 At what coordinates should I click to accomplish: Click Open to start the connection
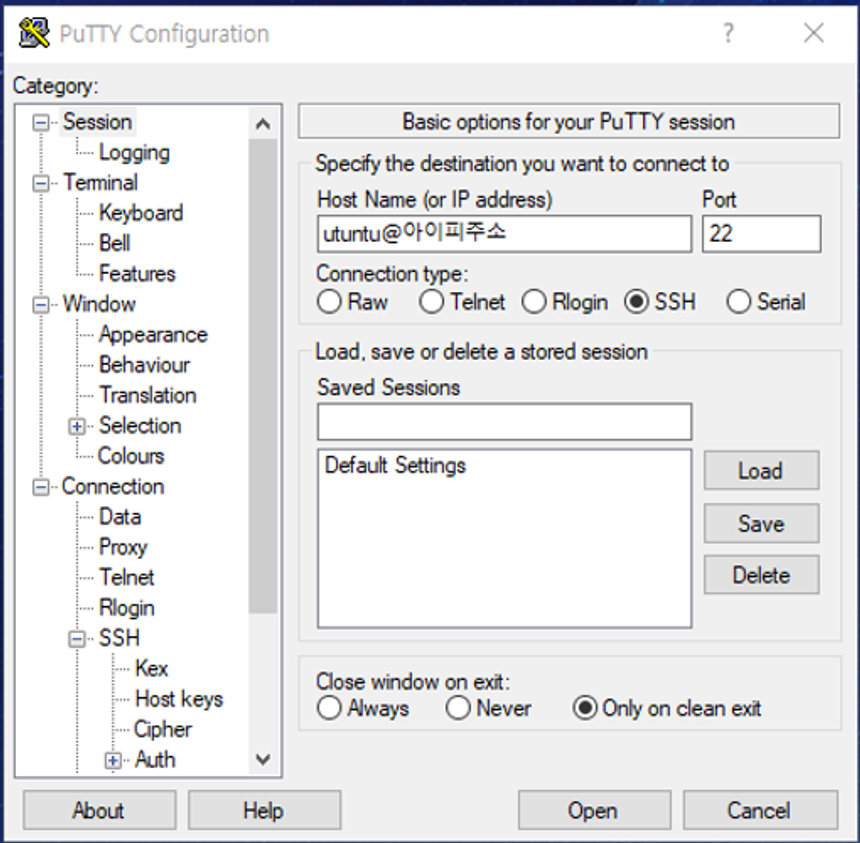(594, 810)
